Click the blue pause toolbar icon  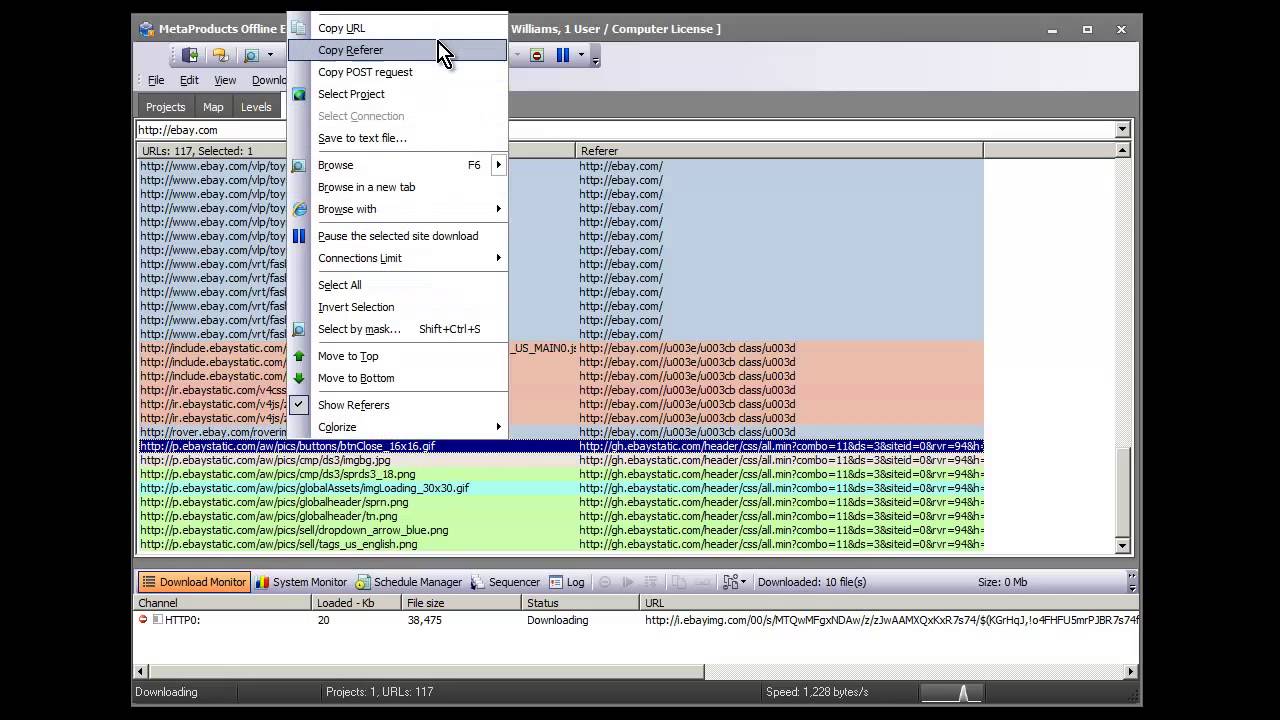click(563, 55)
